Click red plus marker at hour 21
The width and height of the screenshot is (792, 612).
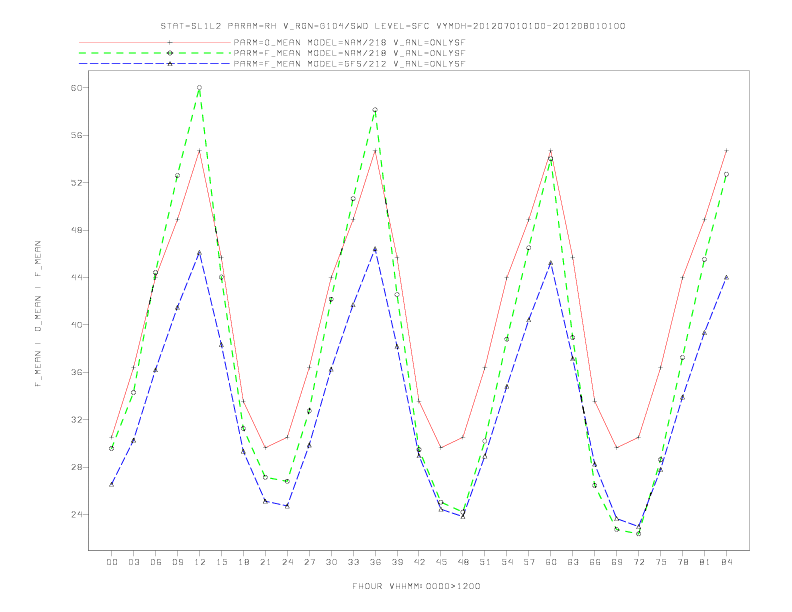[265, 447]
